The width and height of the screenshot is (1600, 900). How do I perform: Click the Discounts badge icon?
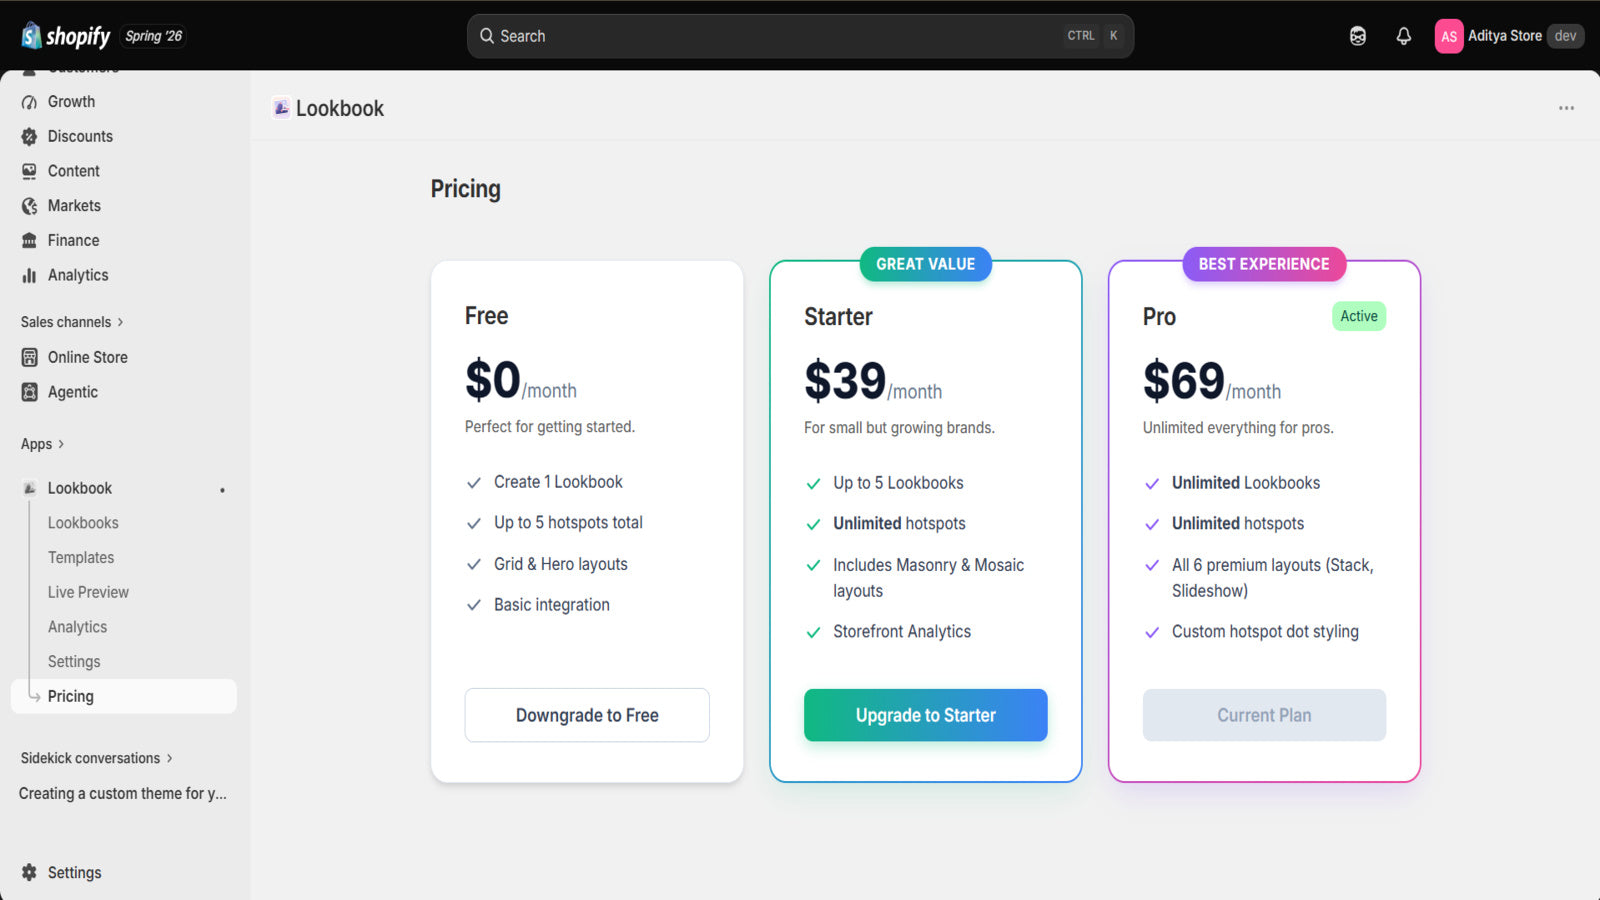point(29,137)
